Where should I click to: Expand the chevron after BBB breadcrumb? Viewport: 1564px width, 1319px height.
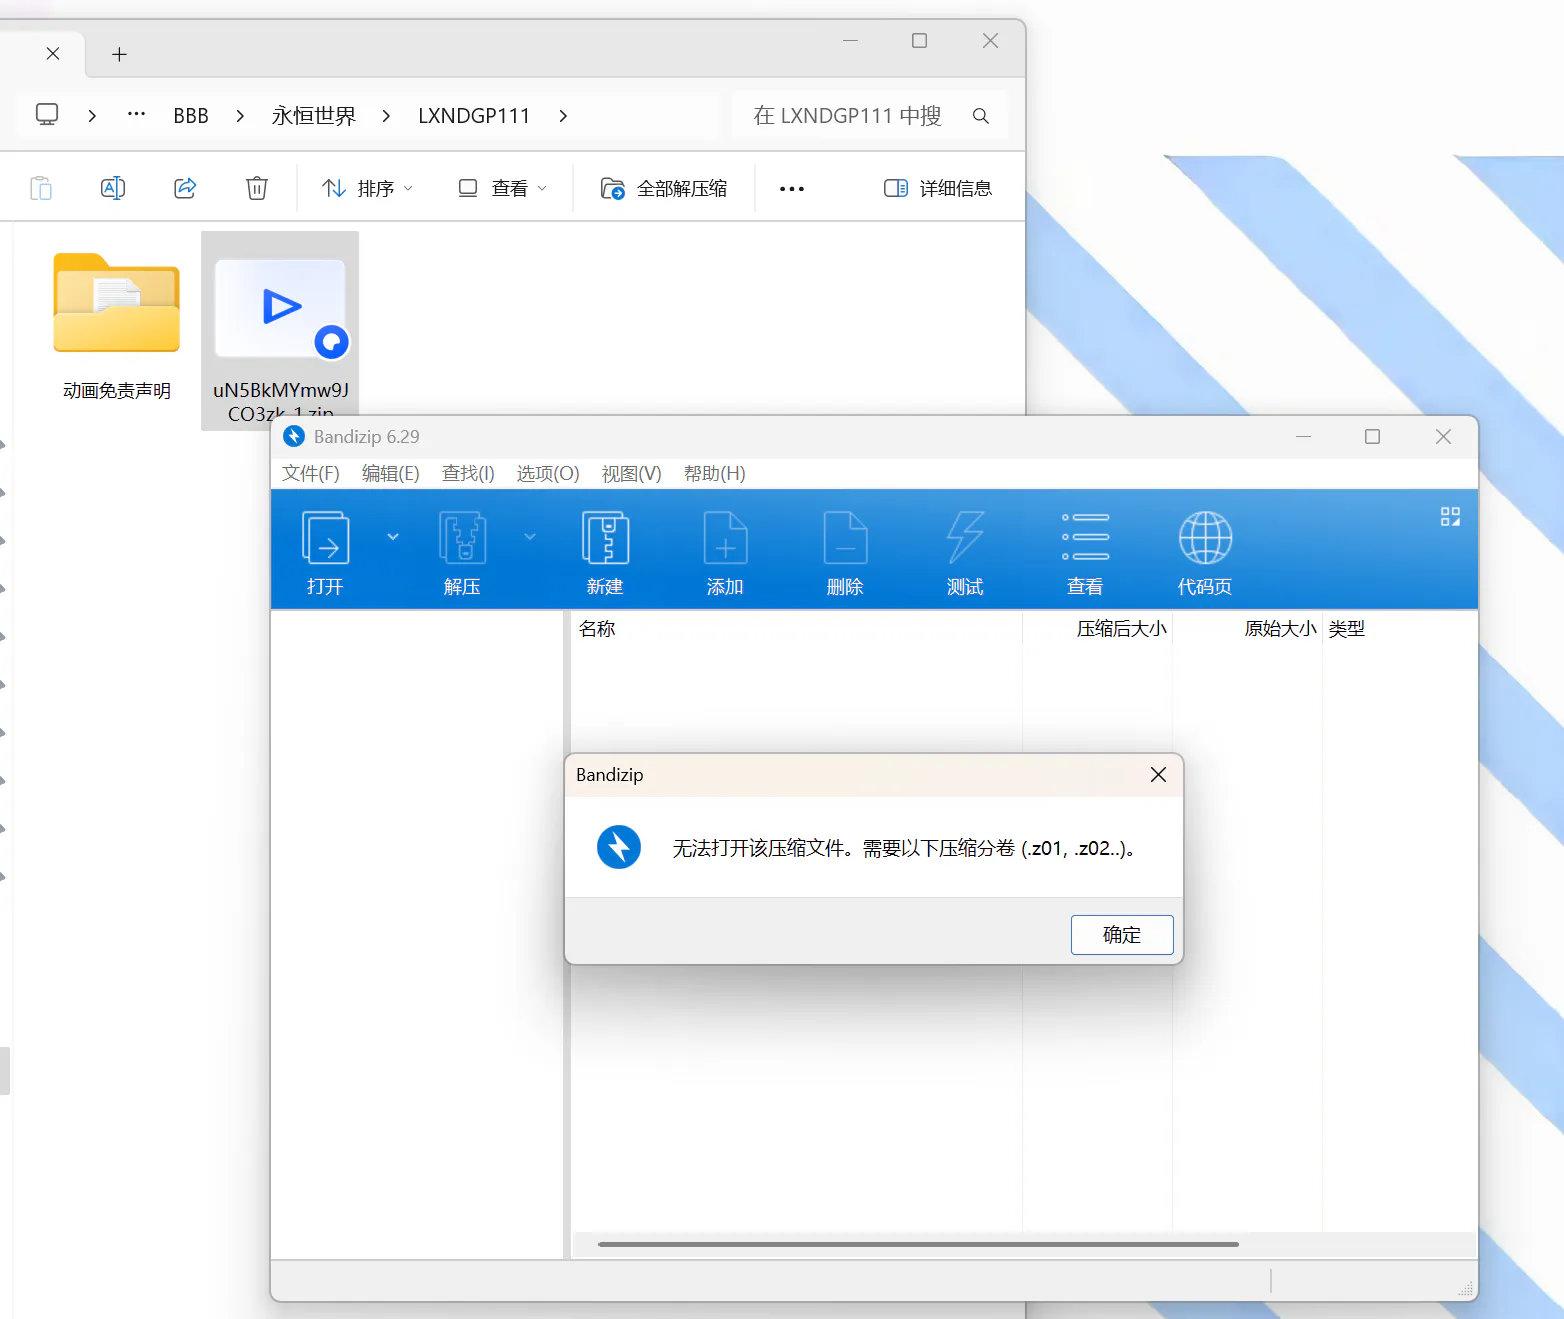240,116
